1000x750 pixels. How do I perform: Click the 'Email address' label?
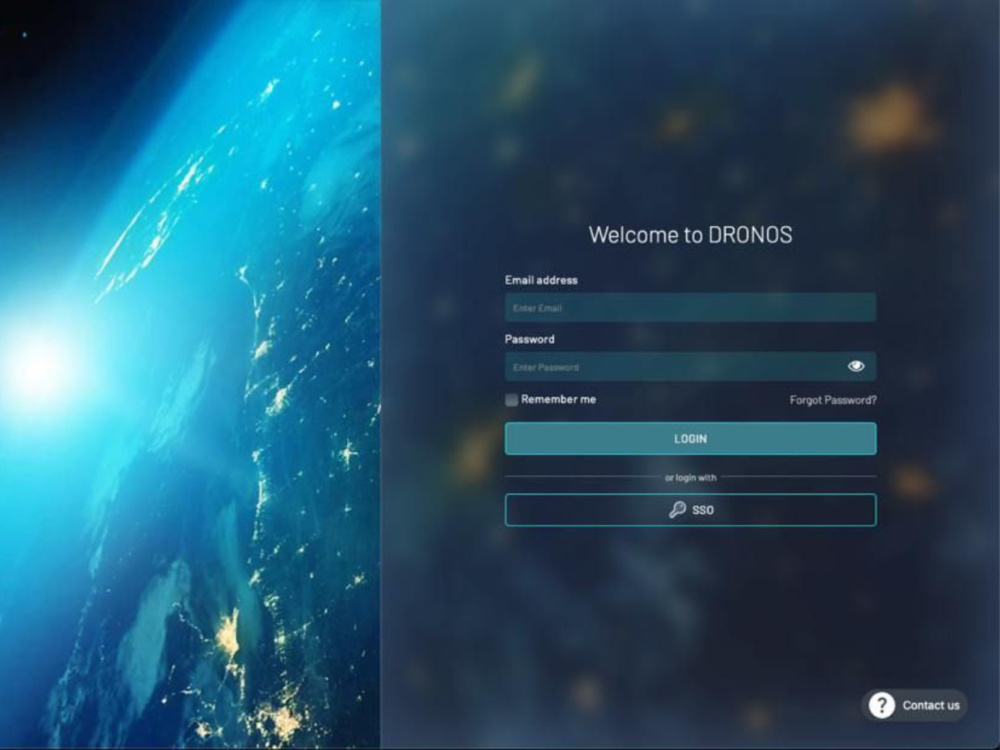pos(541,280)
